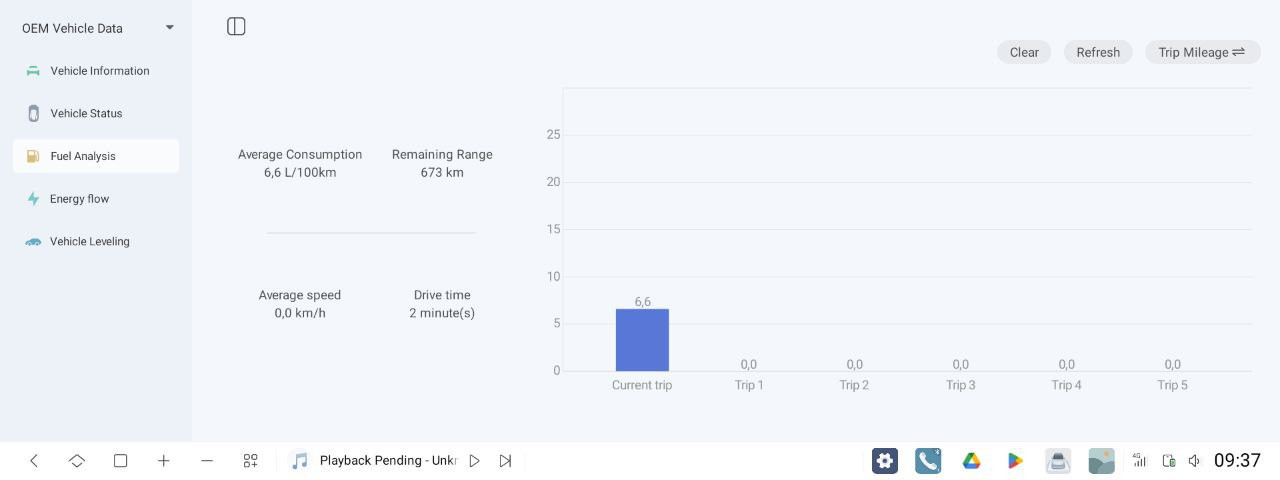Open recent apps square icon

click(120, 461)
